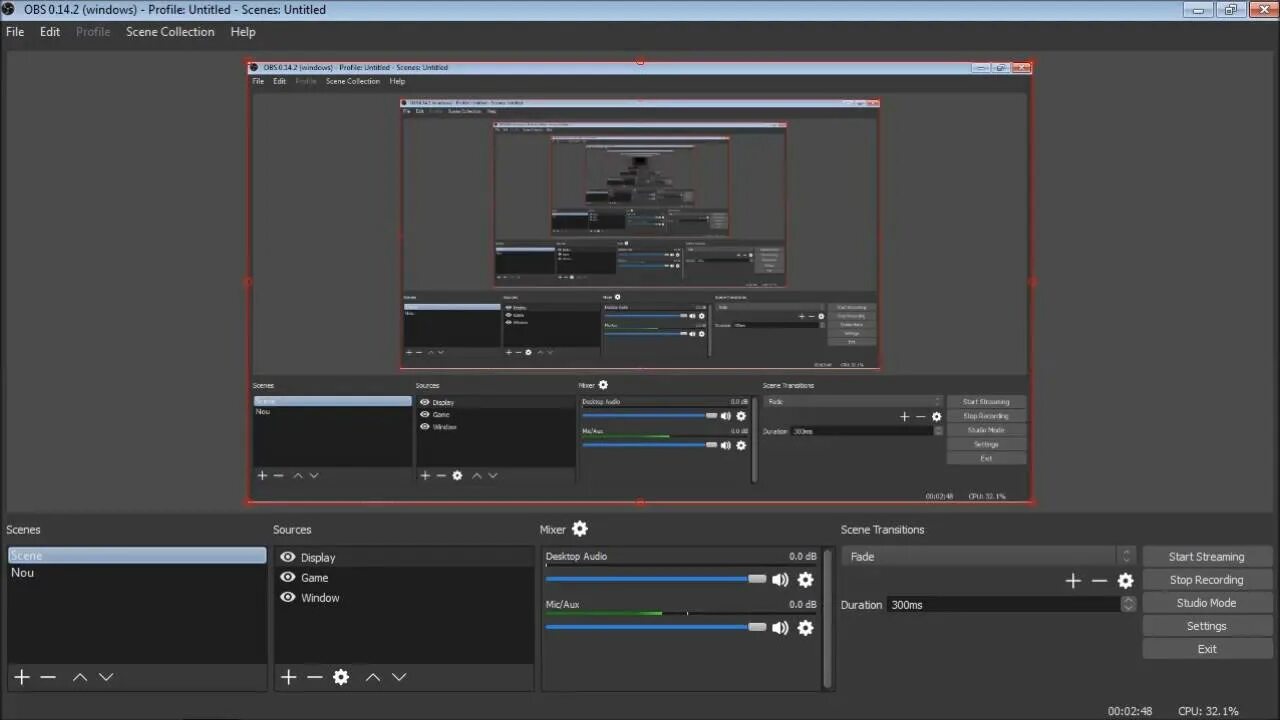Open the Help menu
The width and height of the screenshot is (1280, 720).
[x=243, y=31]
